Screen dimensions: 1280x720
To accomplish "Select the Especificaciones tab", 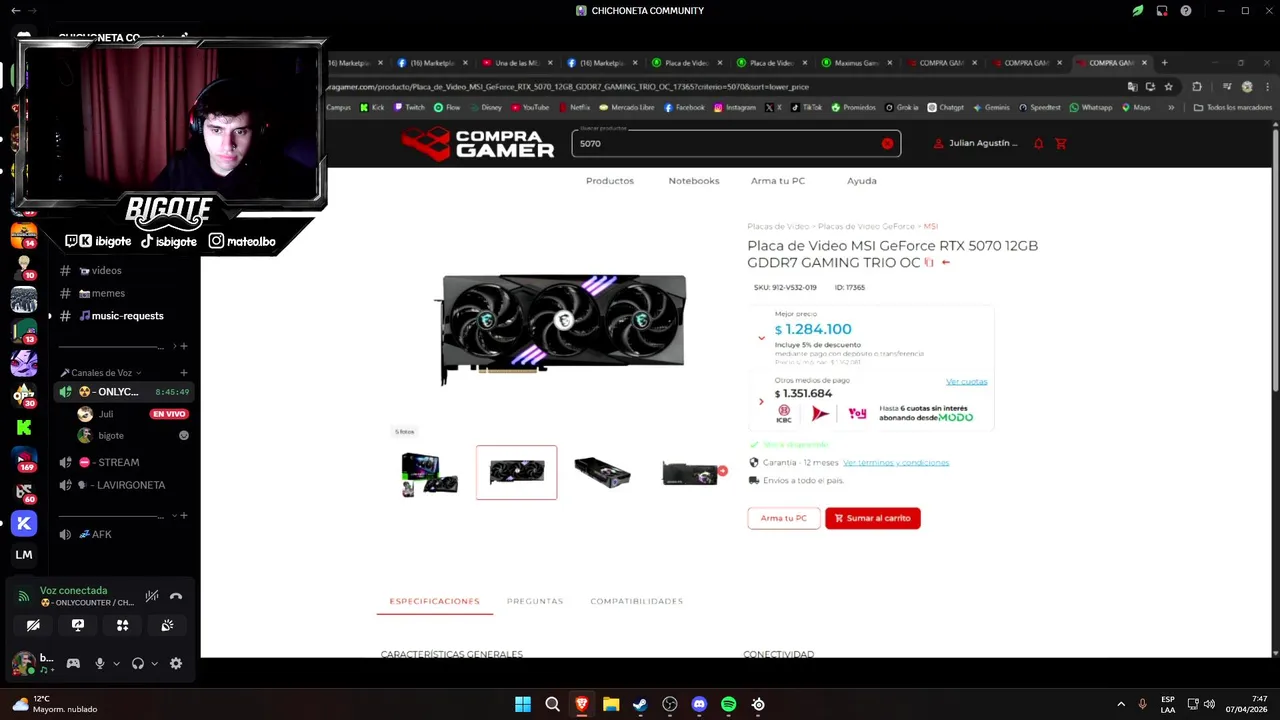I will pos(434,601).
